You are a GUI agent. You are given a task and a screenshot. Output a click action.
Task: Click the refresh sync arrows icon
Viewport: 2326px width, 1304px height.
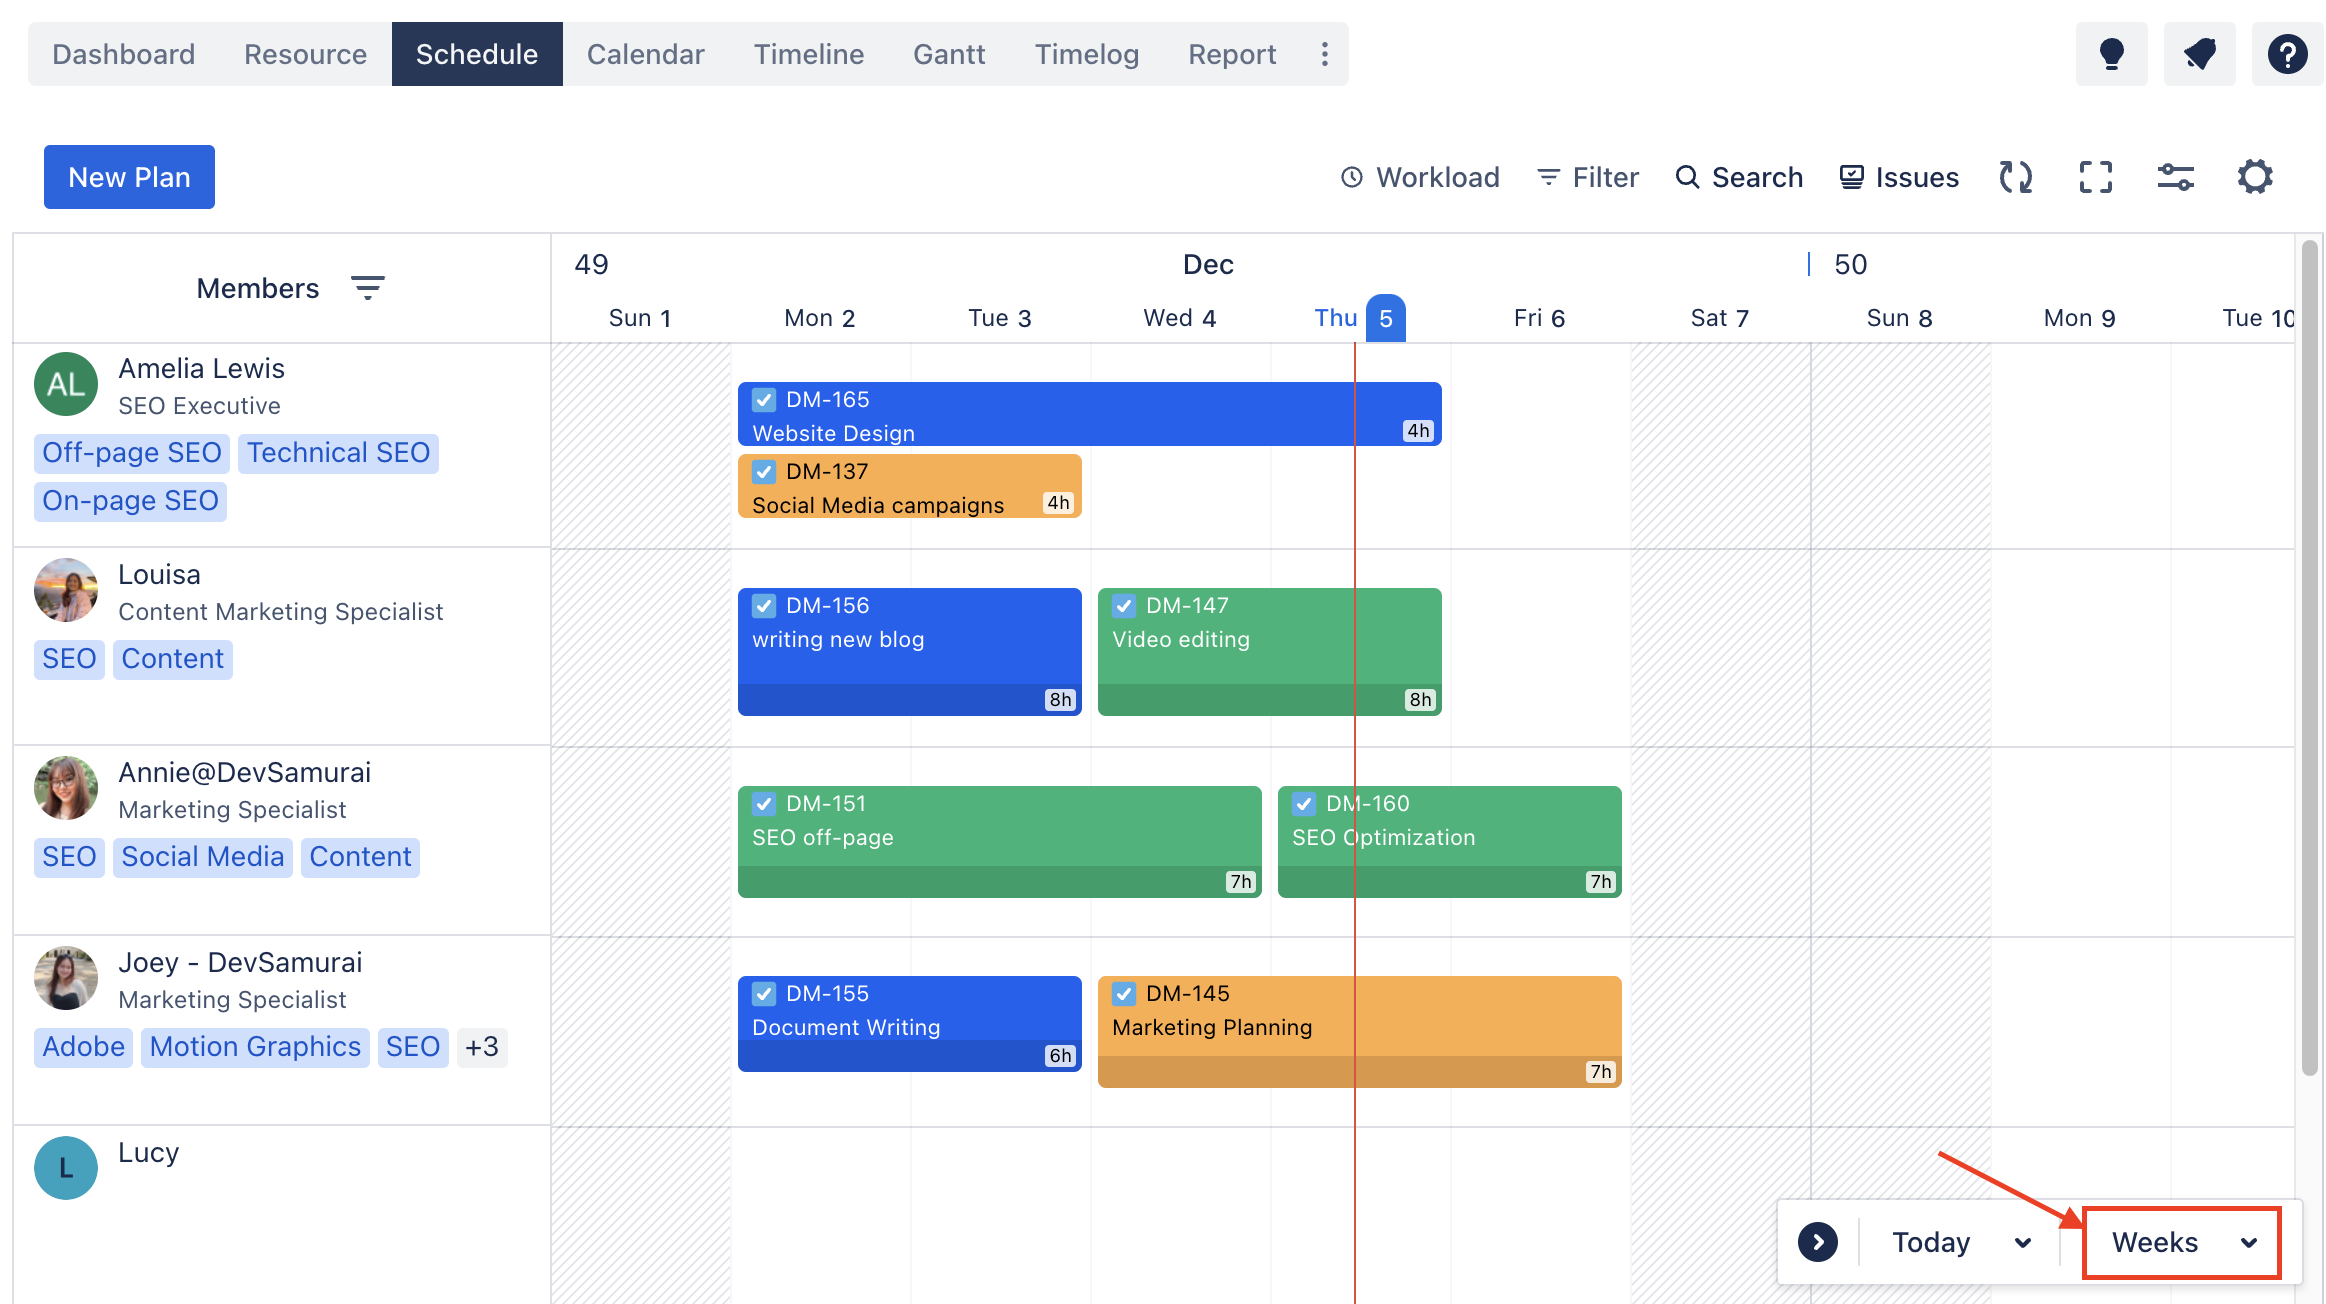click(2015, 177)
